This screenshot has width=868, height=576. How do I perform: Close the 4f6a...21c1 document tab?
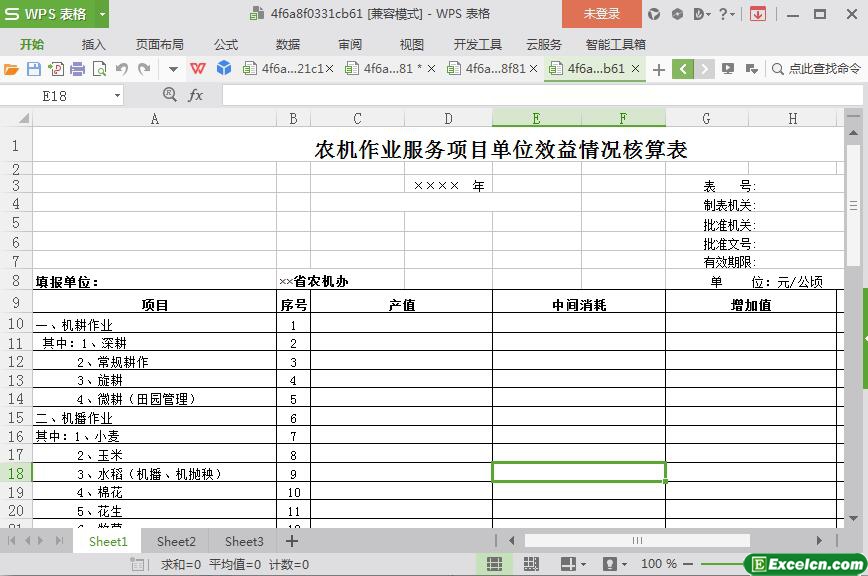329,69
